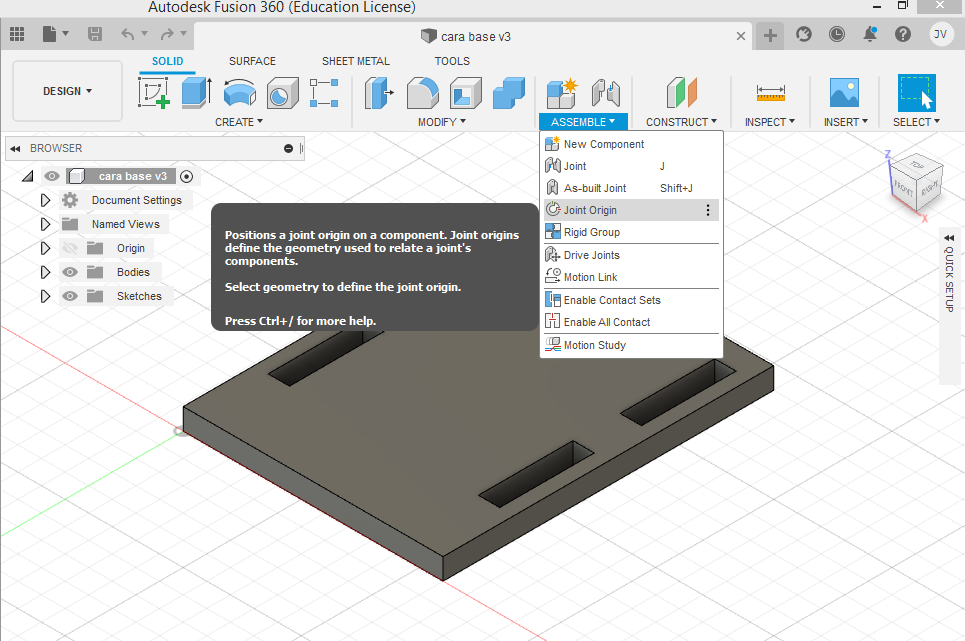Toggle visibility of cara base v3

point(52,177)
